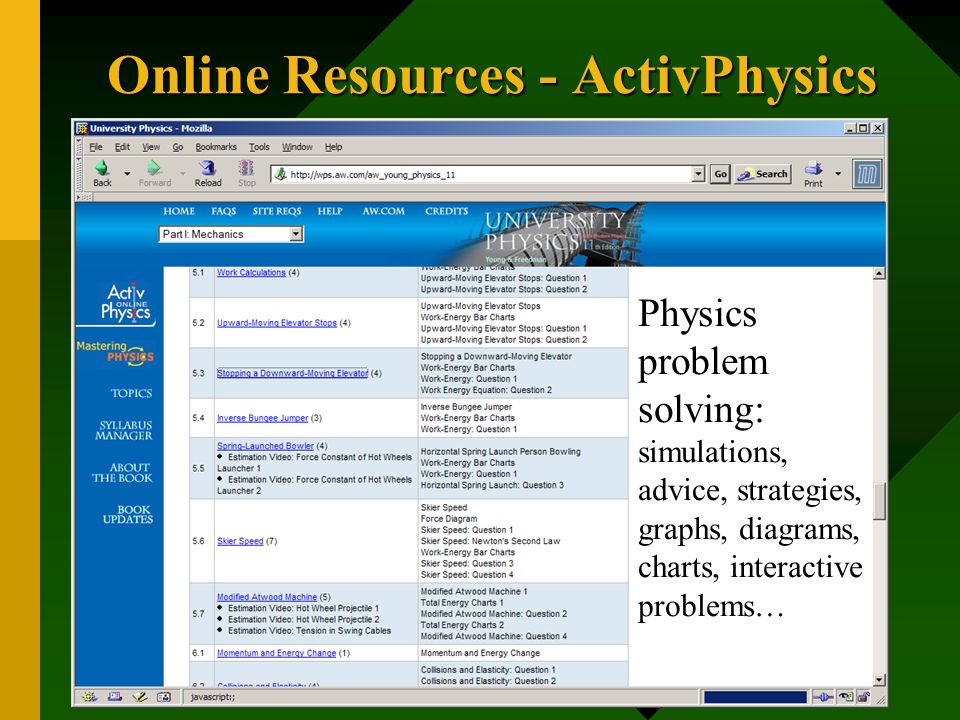
Task: Open the Inverse Bungee Jumper link
Action: 262,418
